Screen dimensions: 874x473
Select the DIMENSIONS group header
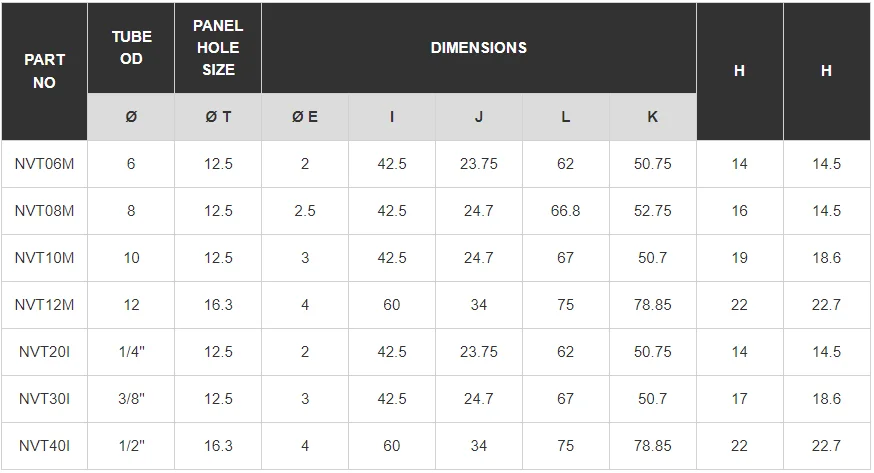(x=478, y=48)
